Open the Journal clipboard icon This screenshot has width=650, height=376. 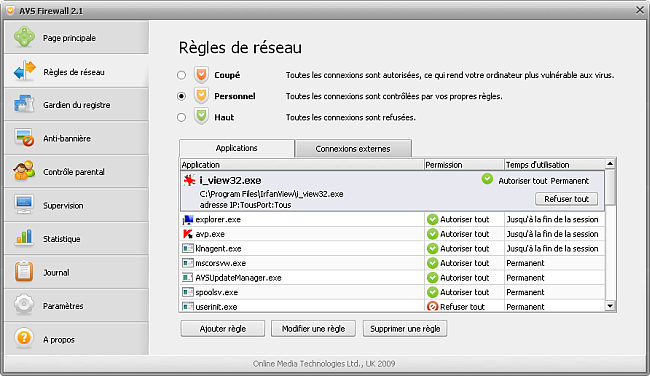24,271
